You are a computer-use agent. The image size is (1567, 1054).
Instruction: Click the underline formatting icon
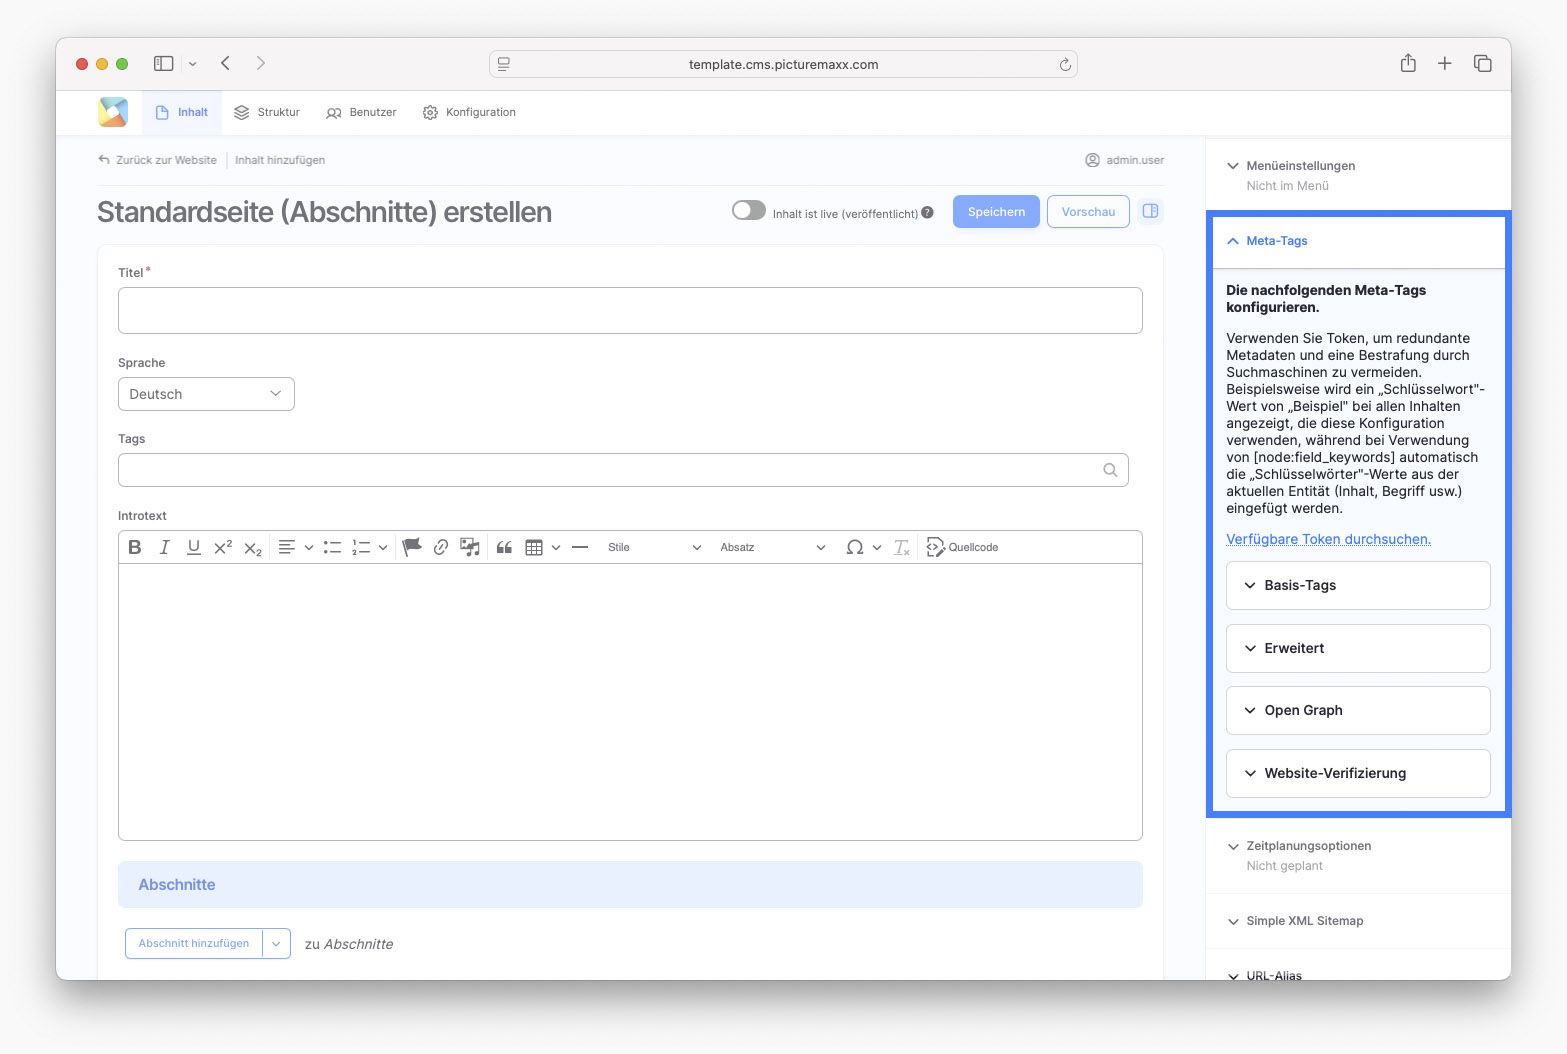pyautogui.click(x=194, y=547)
